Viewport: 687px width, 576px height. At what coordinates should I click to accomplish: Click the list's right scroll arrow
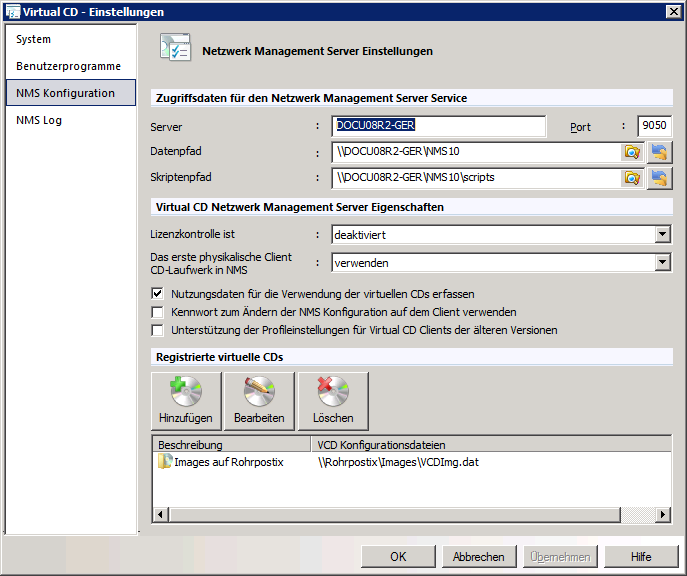[x=663, y=514]
